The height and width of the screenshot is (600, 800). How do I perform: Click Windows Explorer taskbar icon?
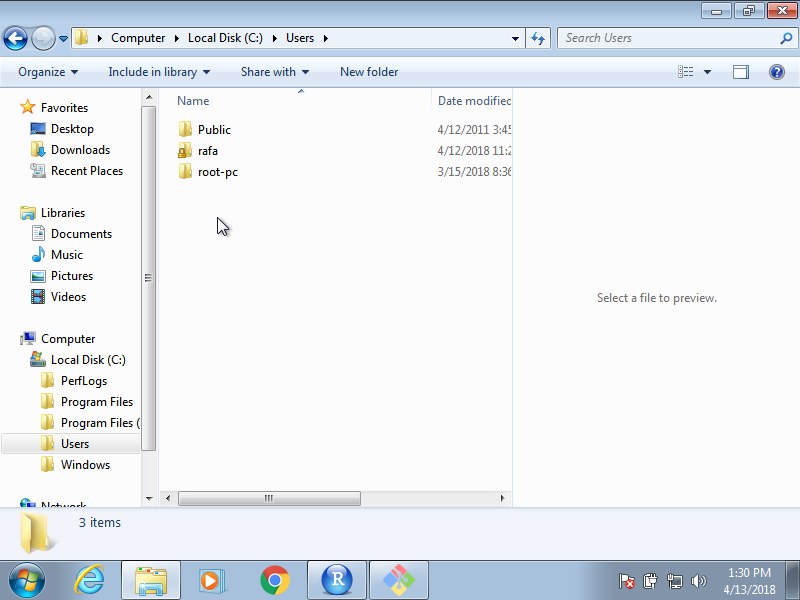tap(151, 581)
